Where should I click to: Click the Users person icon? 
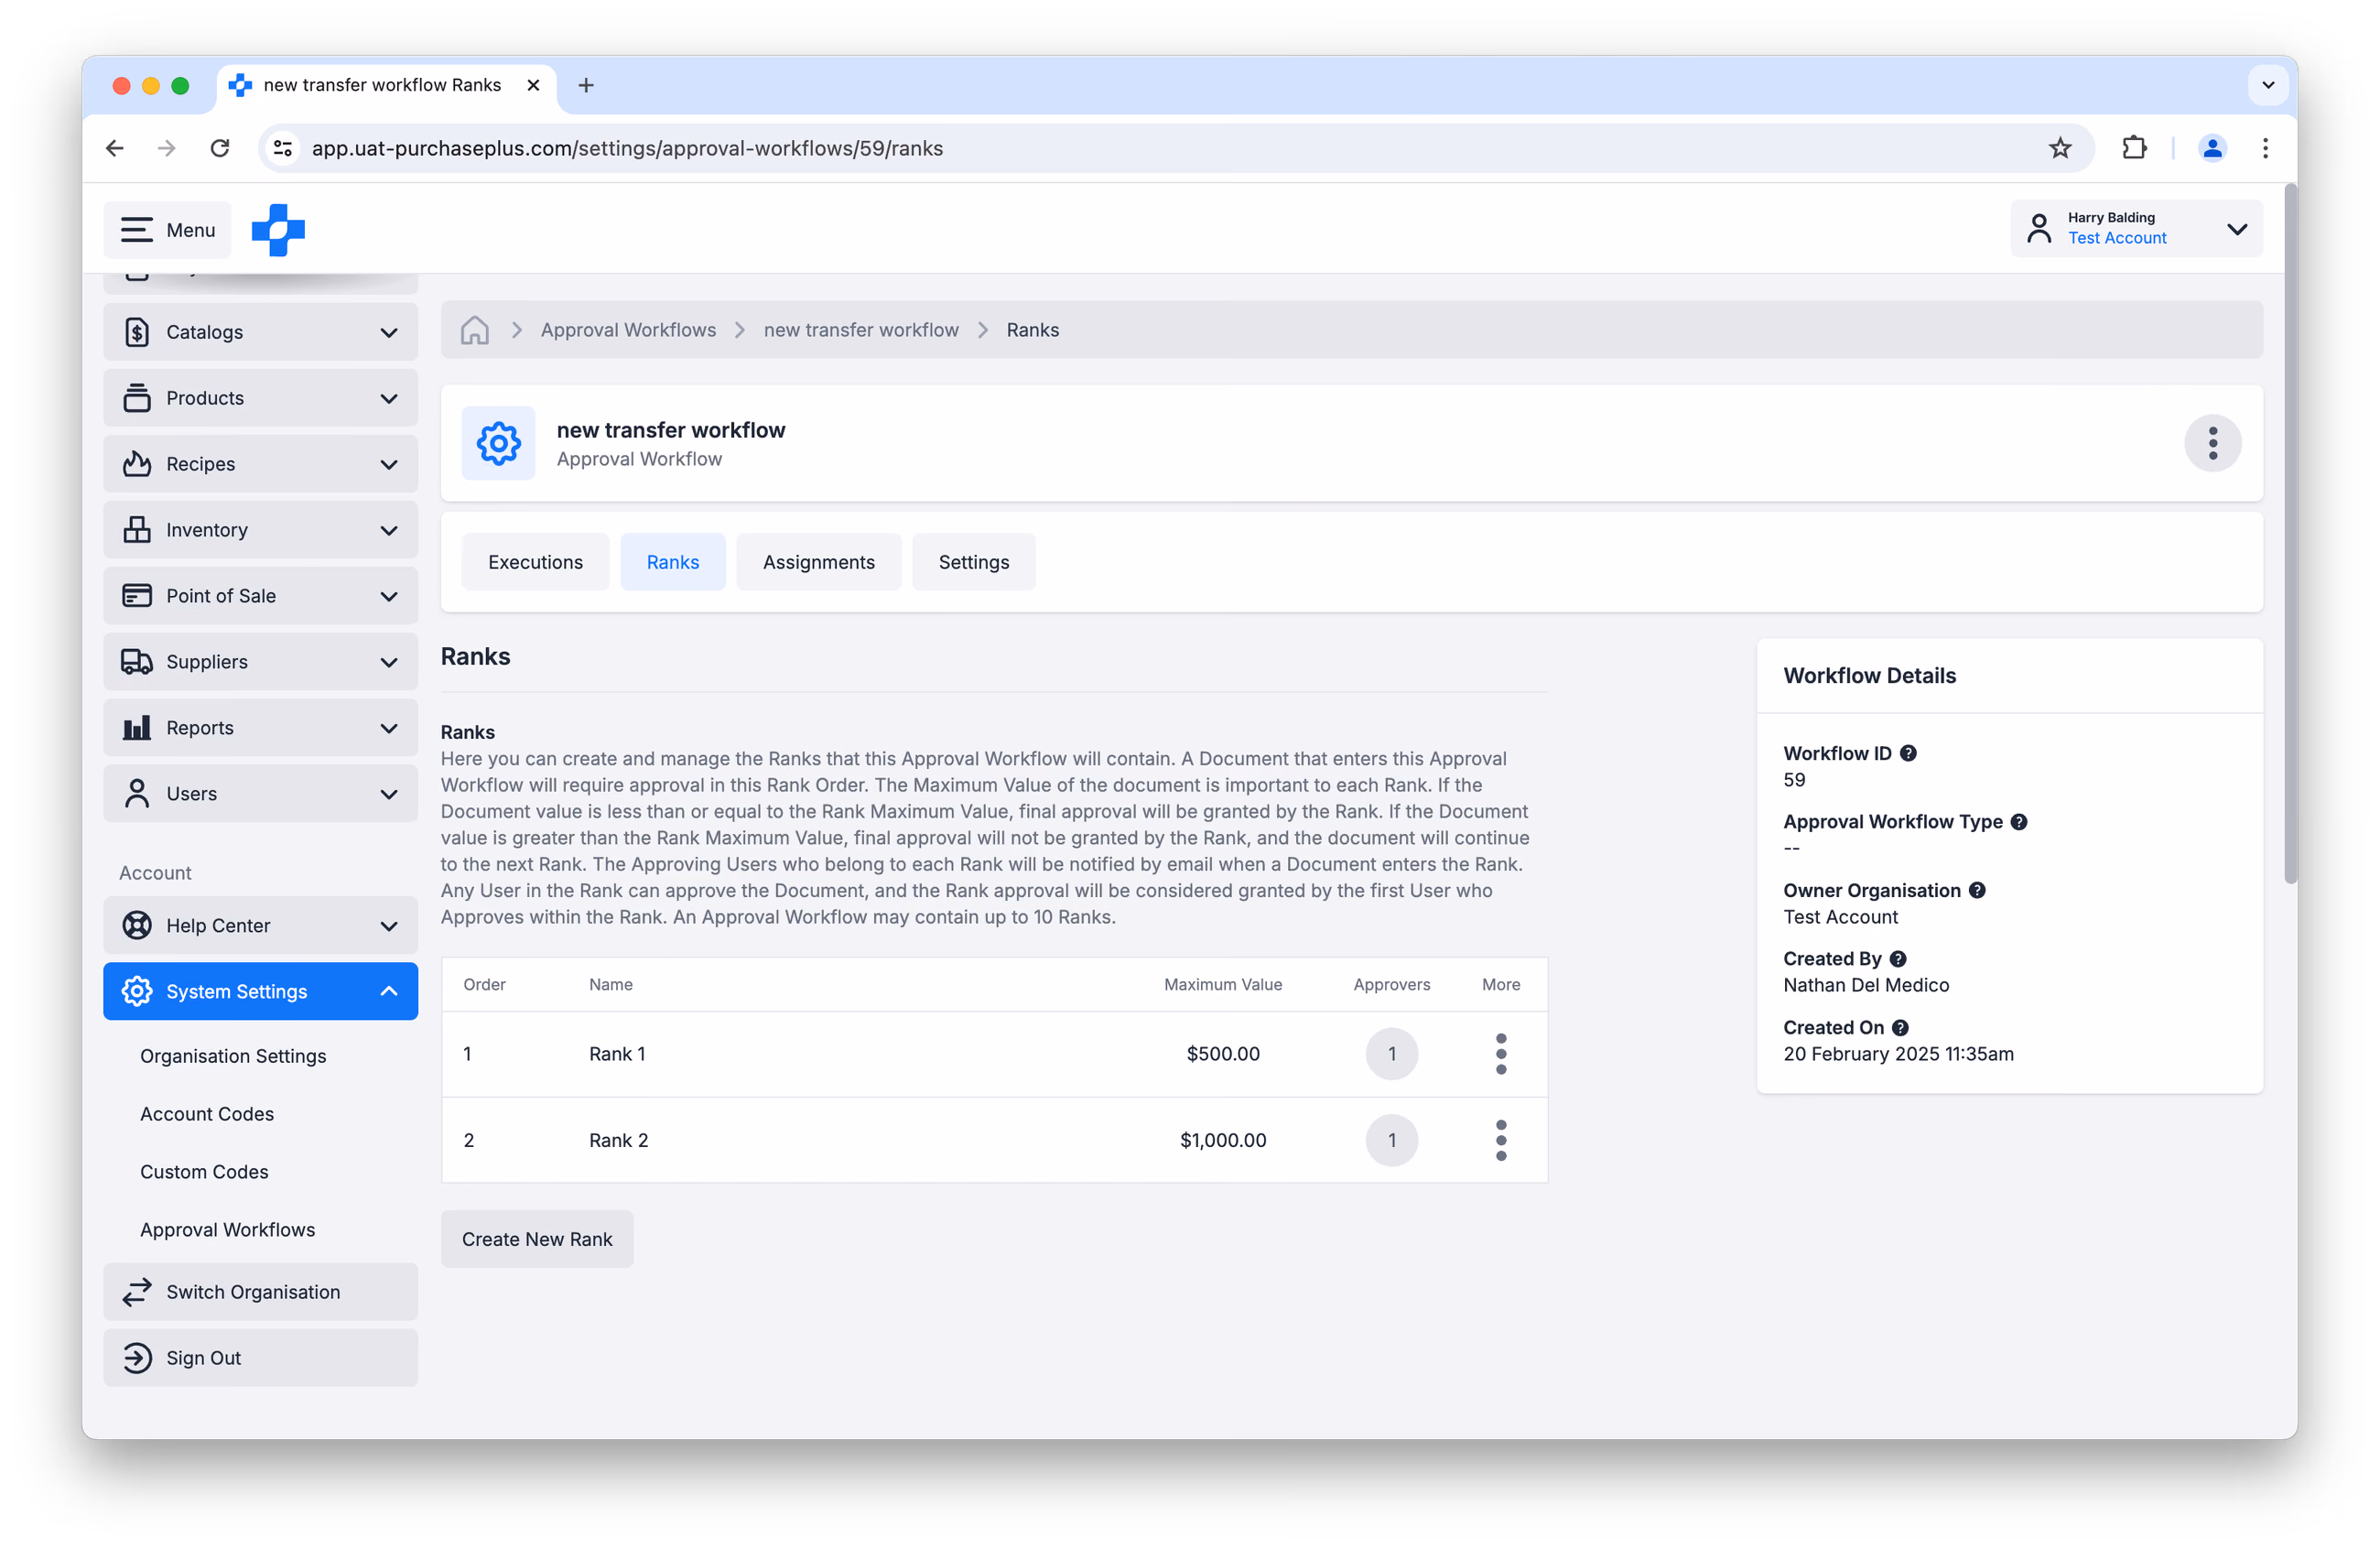137,794
